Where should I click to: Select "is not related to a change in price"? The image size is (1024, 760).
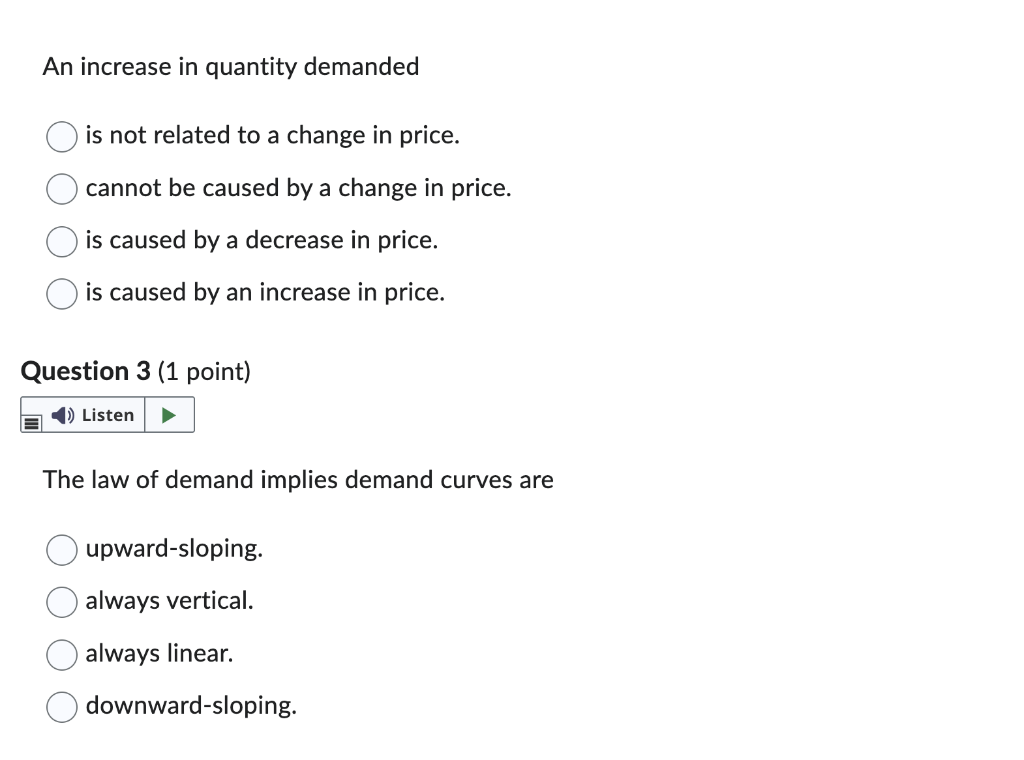click(x=61, y=137)
